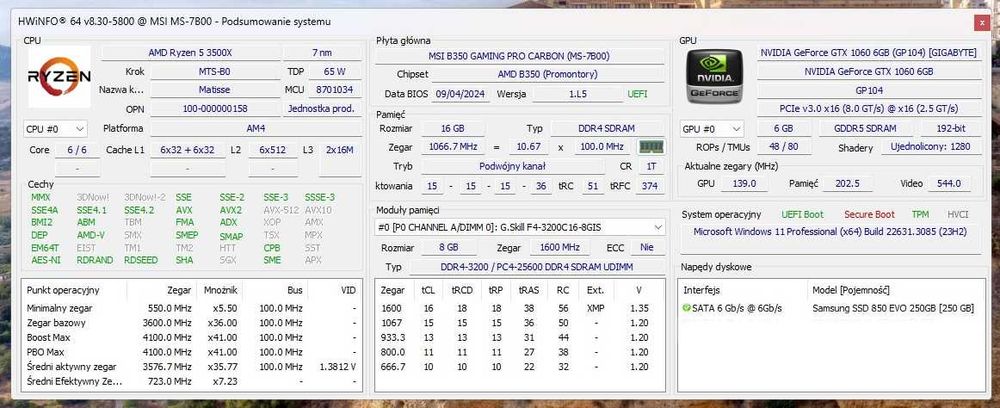The height and width of the screenshot is (408, 1000).
Task: Click the NVIDIA GeForce logo
Action: click(x=714, y=76)
